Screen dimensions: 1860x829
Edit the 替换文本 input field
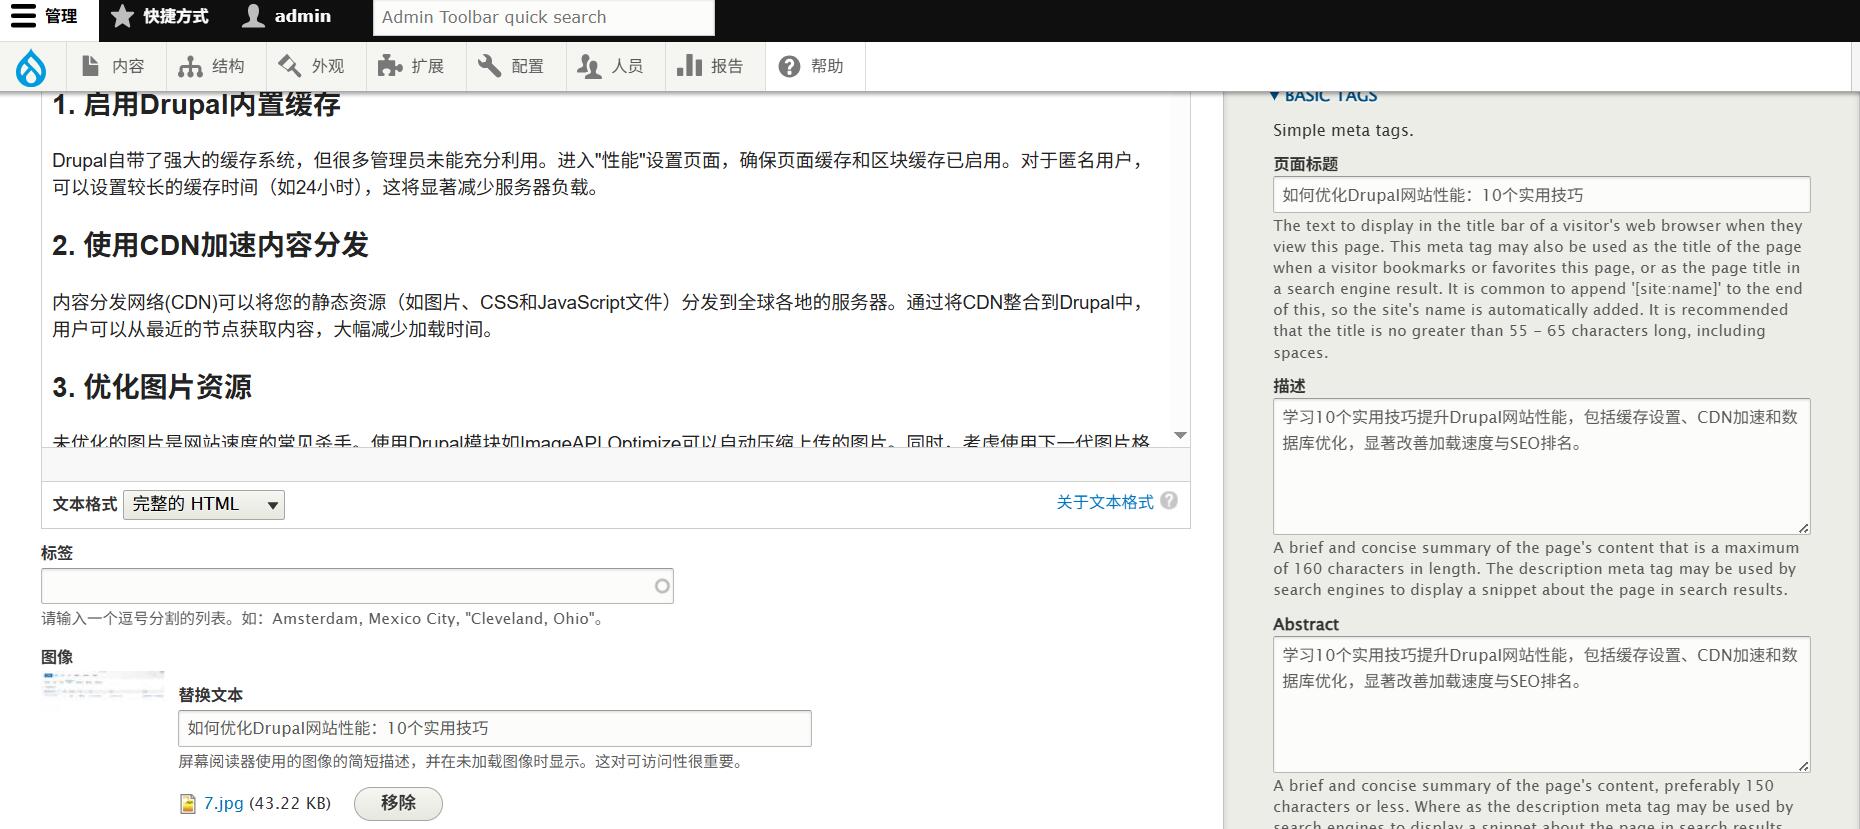[x=495, y=728]
